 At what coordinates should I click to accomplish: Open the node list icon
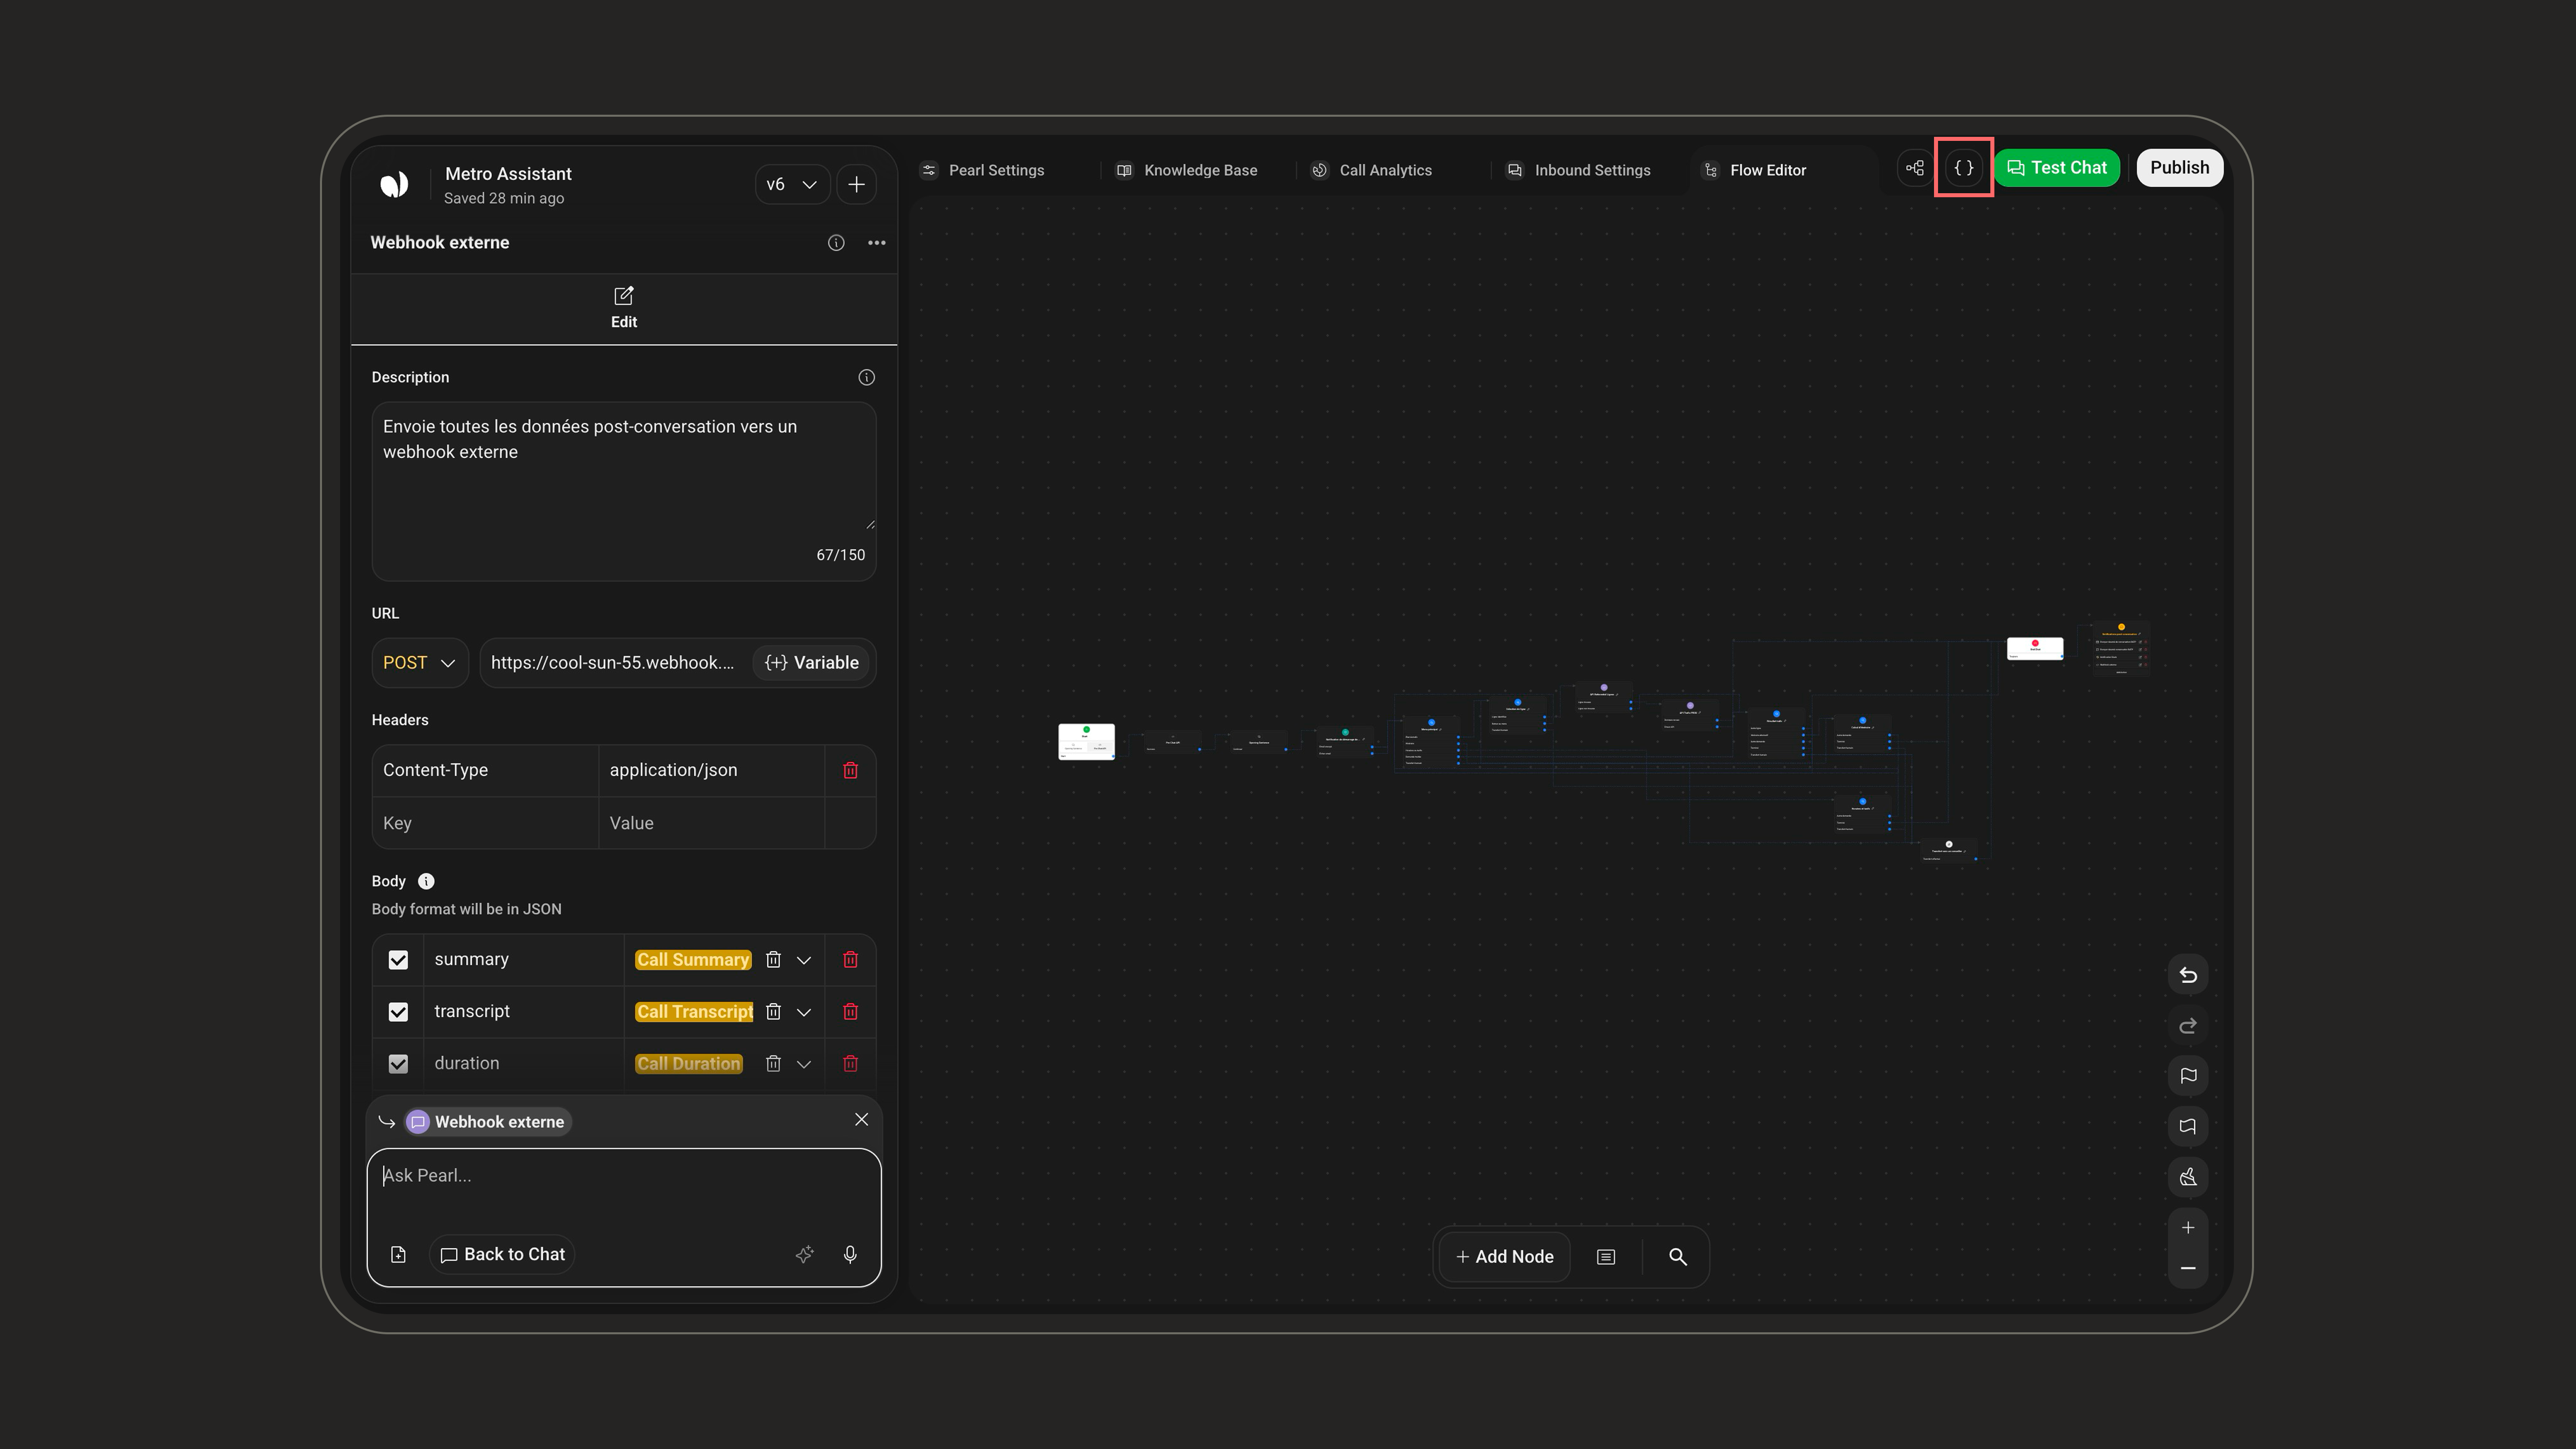coord(1606,1257)
